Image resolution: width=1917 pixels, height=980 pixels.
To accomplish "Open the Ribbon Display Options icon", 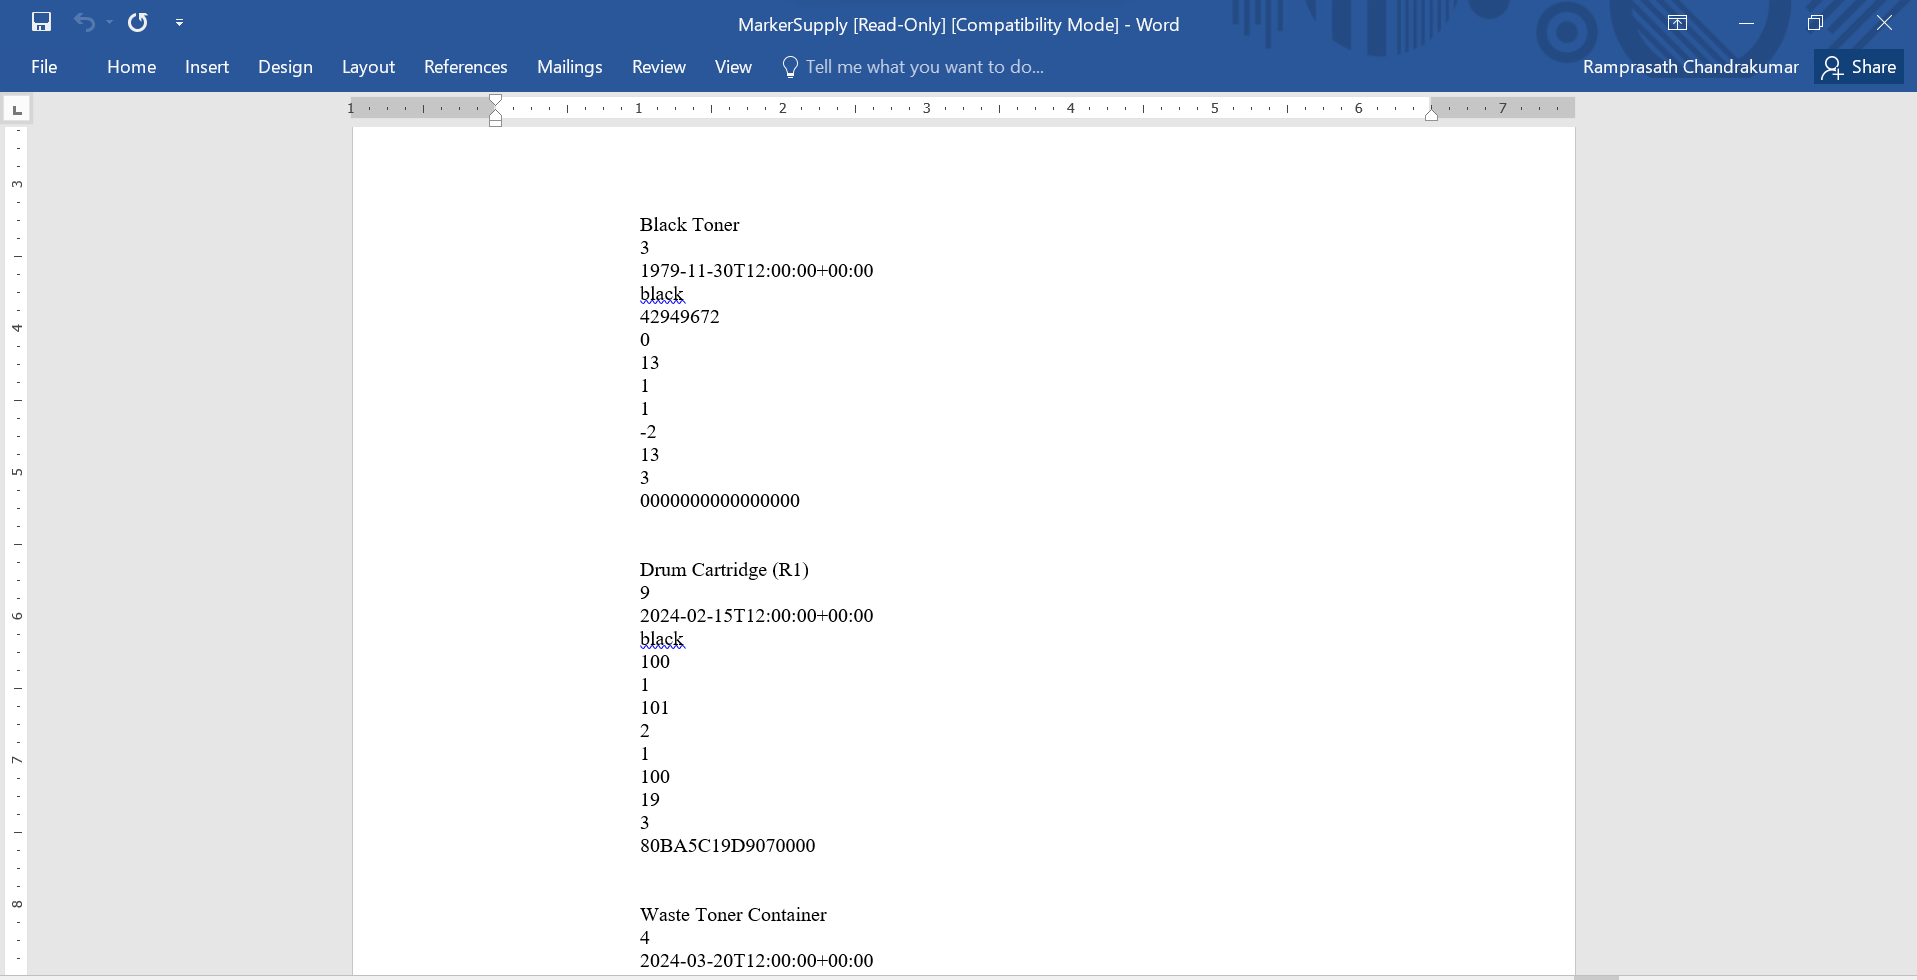I will pos(1677,23).
